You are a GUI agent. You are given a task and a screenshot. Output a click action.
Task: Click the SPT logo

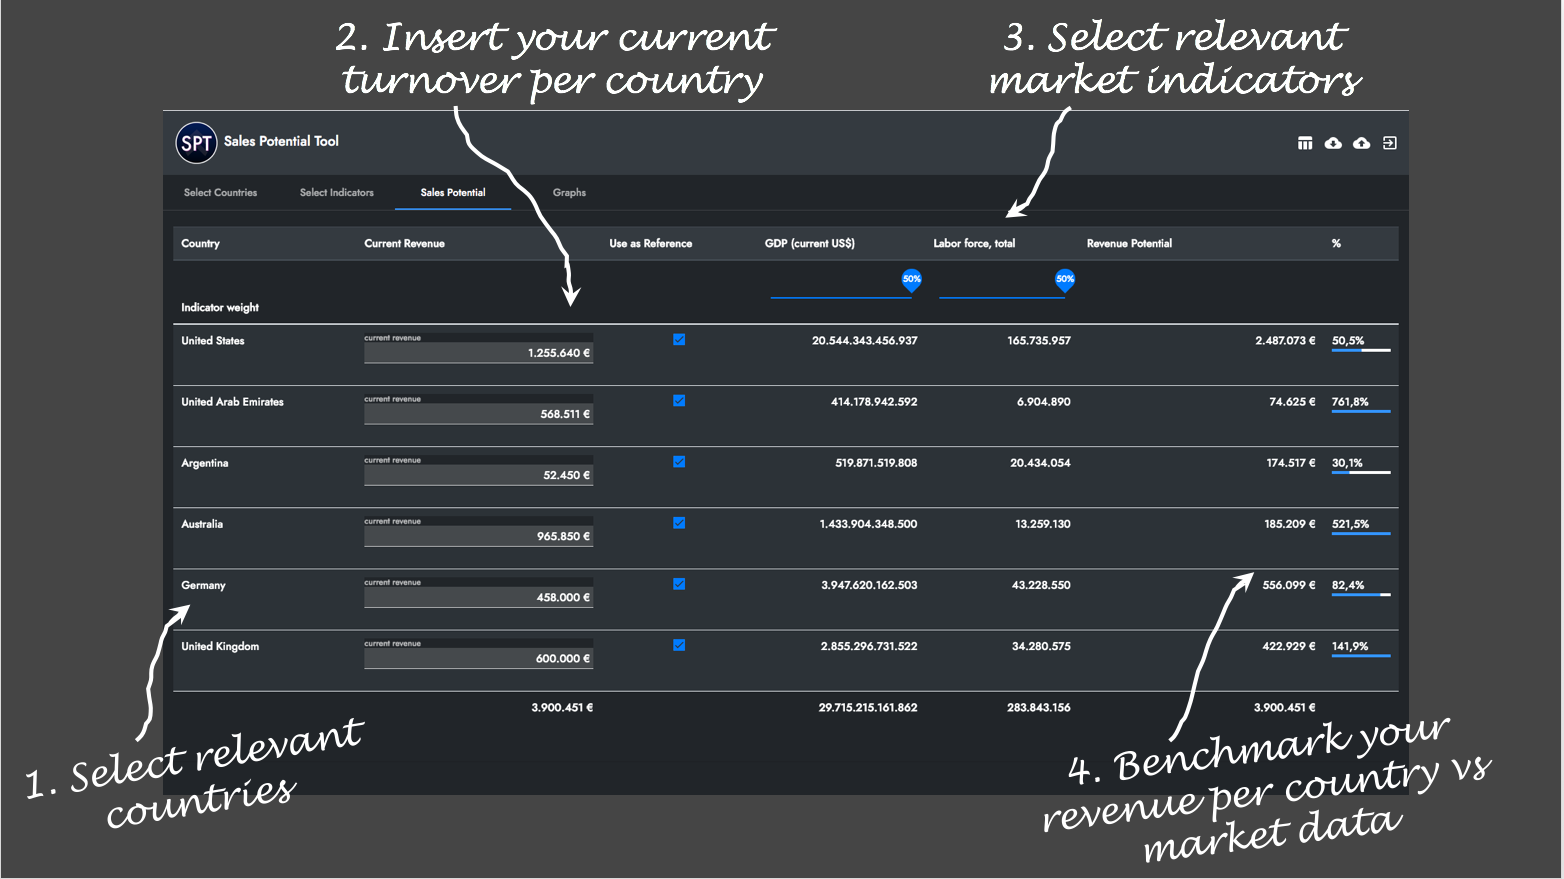[196, 143]
